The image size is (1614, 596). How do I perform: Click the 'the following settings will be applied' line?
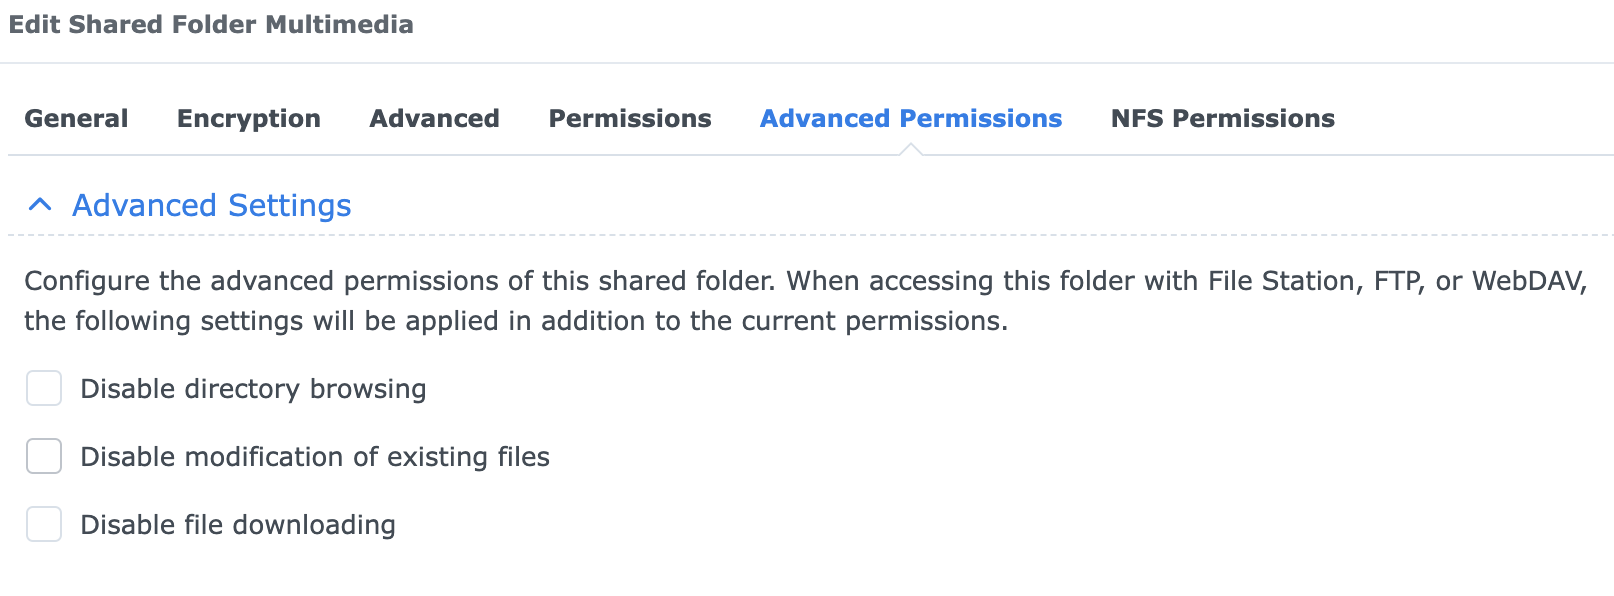point(515,320)
